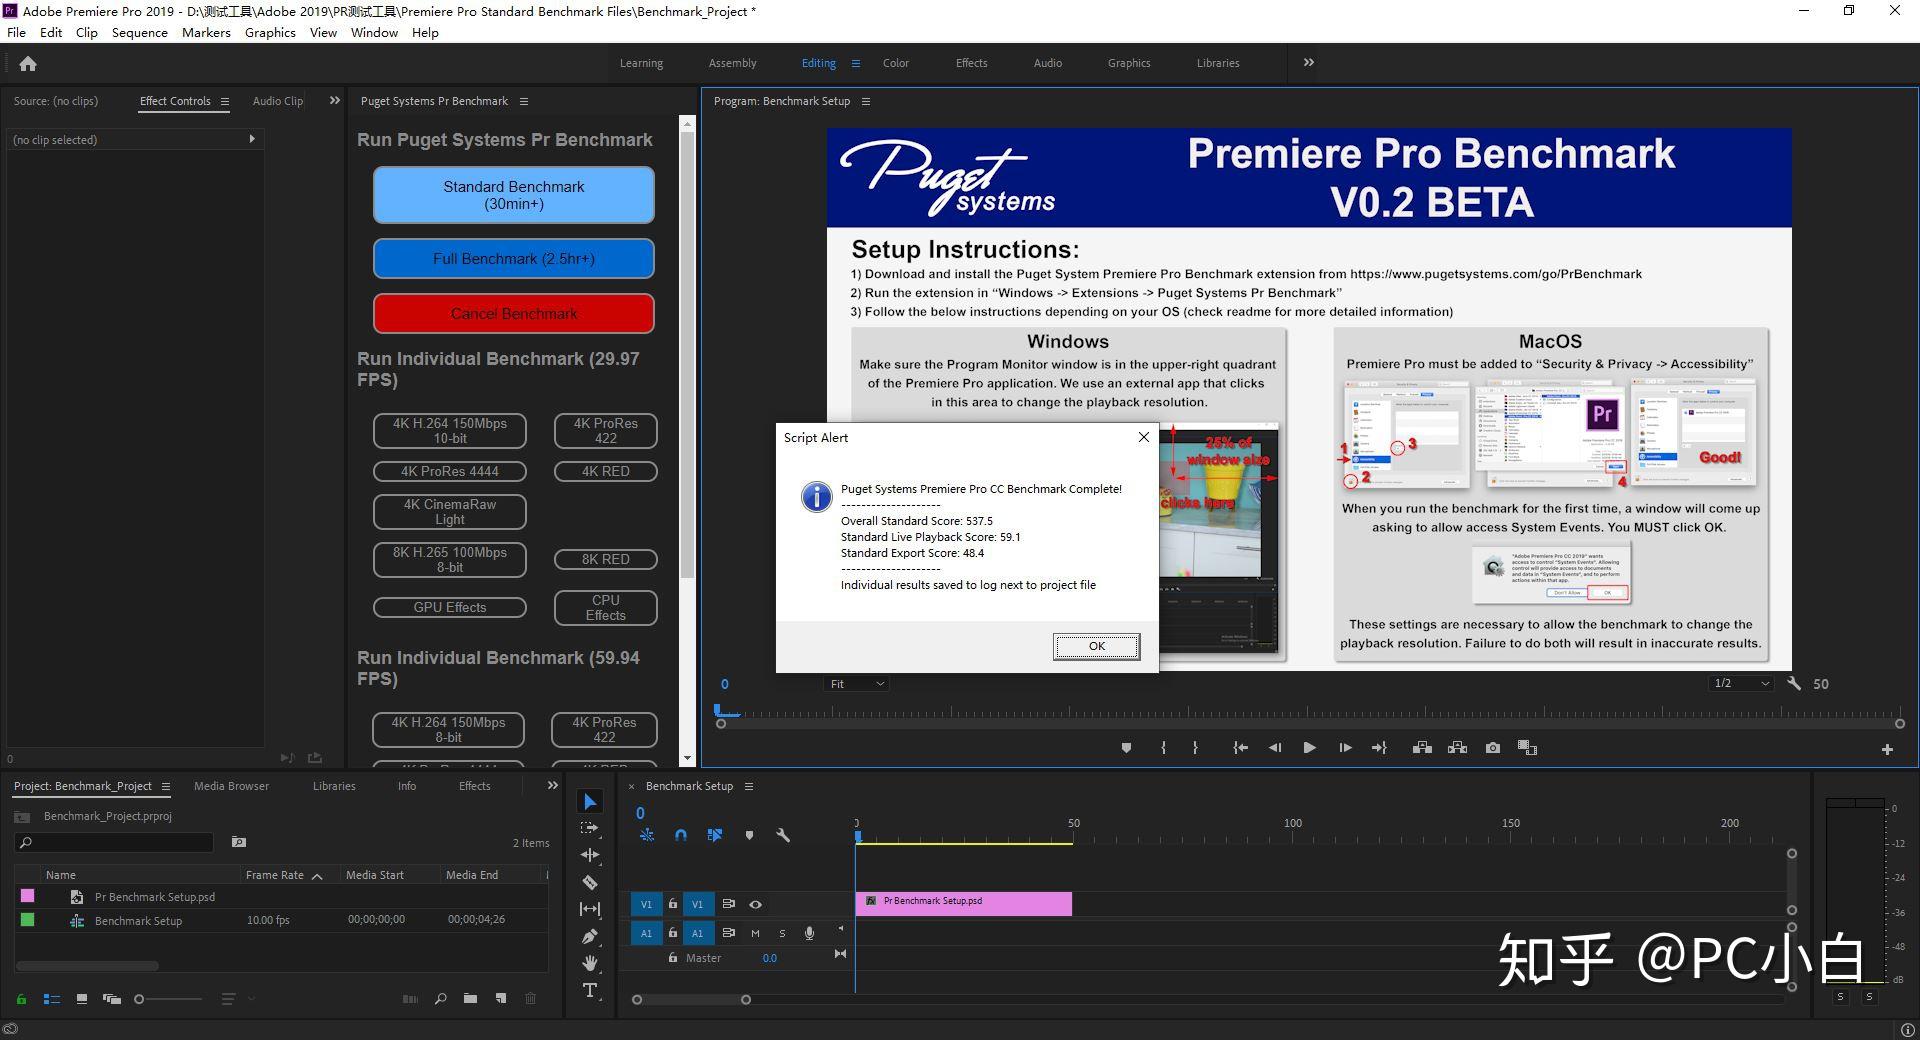Click OK in the Script Alert dialog
The image size is (1920, 1040).
[x=1096, y=646]
